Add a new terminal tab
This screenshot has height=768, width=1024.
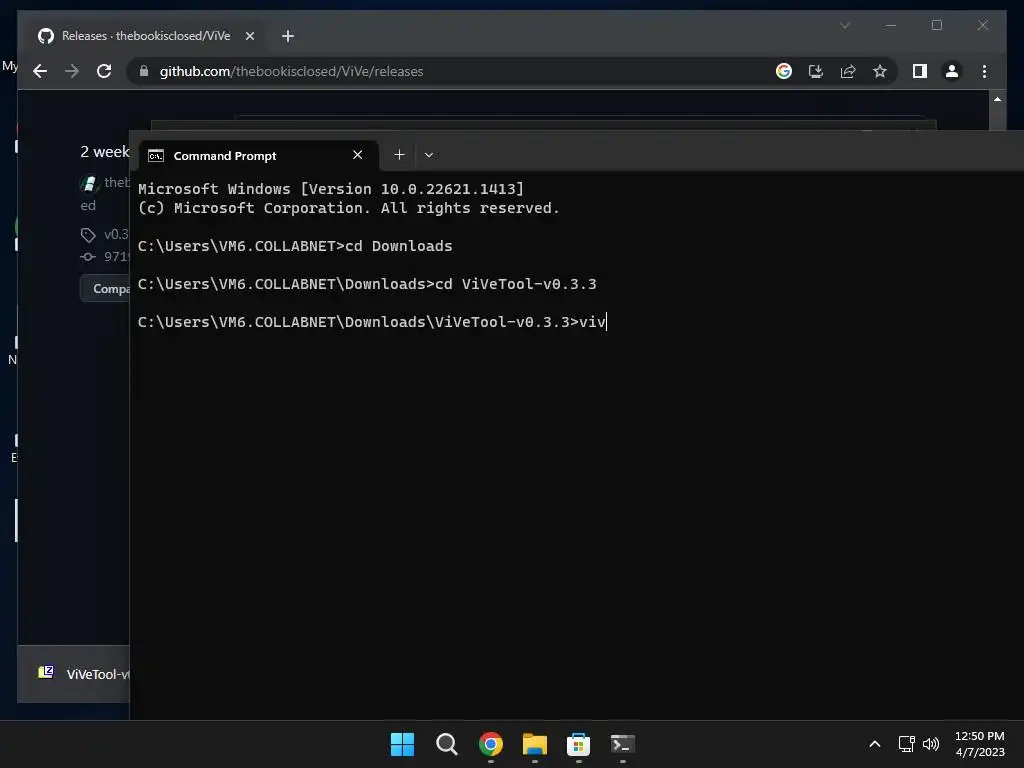[x=399, y=155]
